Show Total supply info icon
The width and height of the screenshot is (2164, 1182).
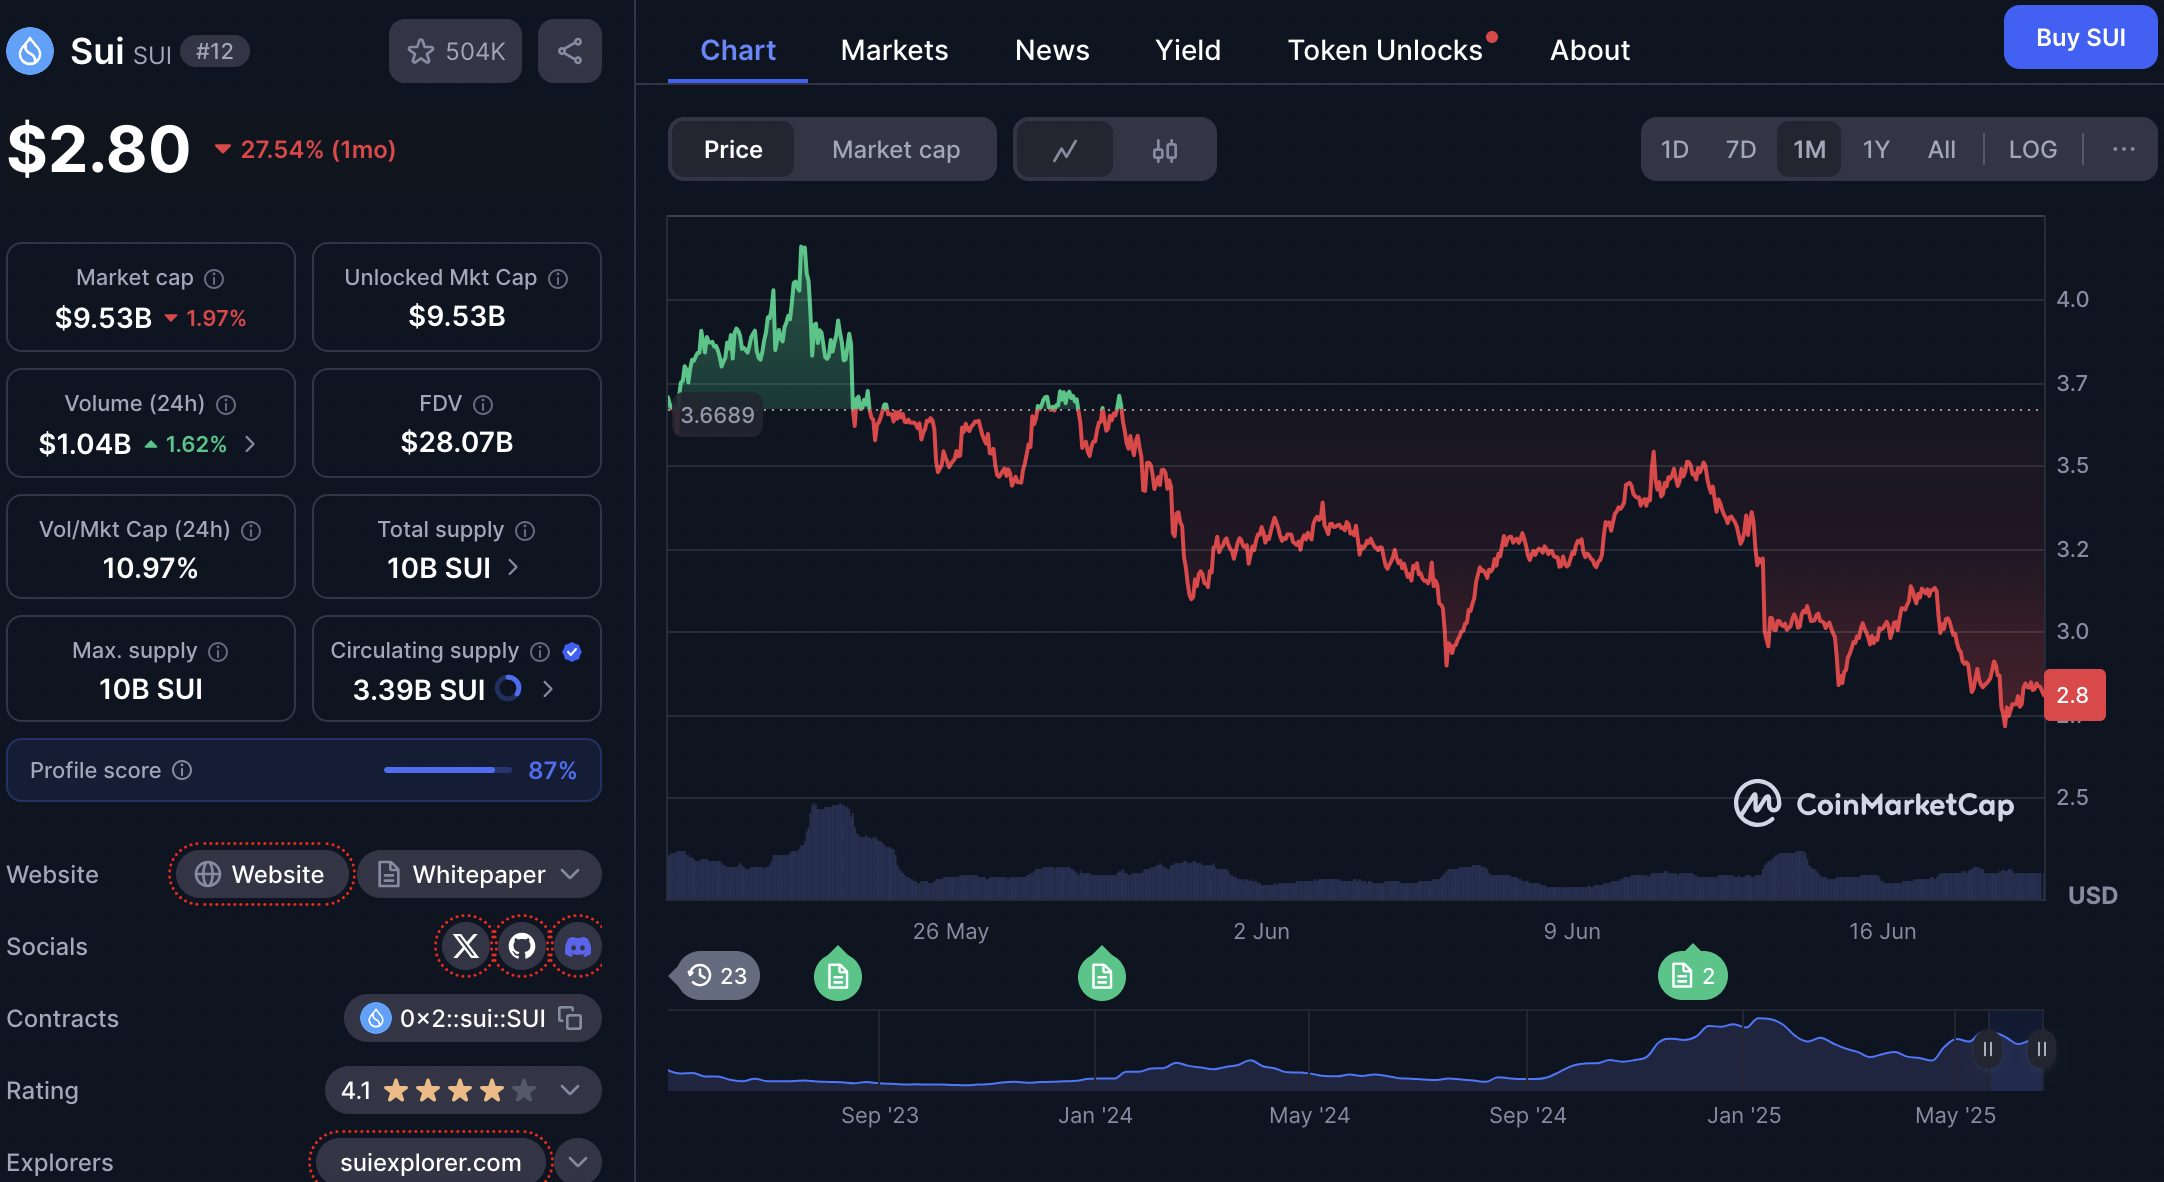pyautogui.click(x=525, y=530)
